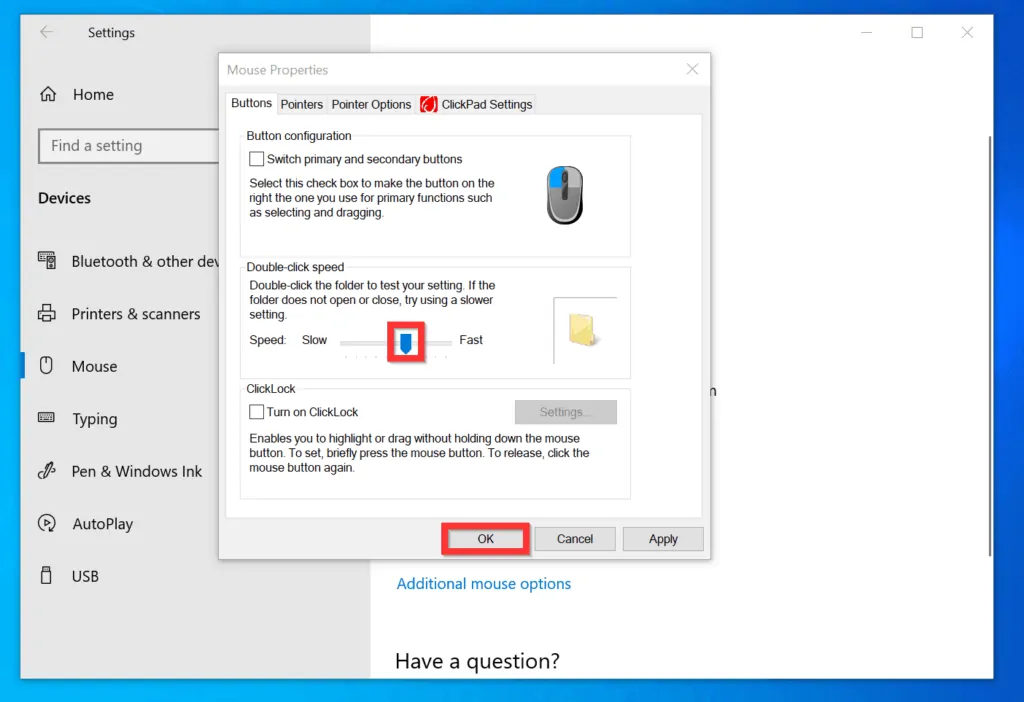This screenshot has width=1024, height=702.
Task: Enable Switch primary and secondary buttons
Action: [x=257, y=159]
